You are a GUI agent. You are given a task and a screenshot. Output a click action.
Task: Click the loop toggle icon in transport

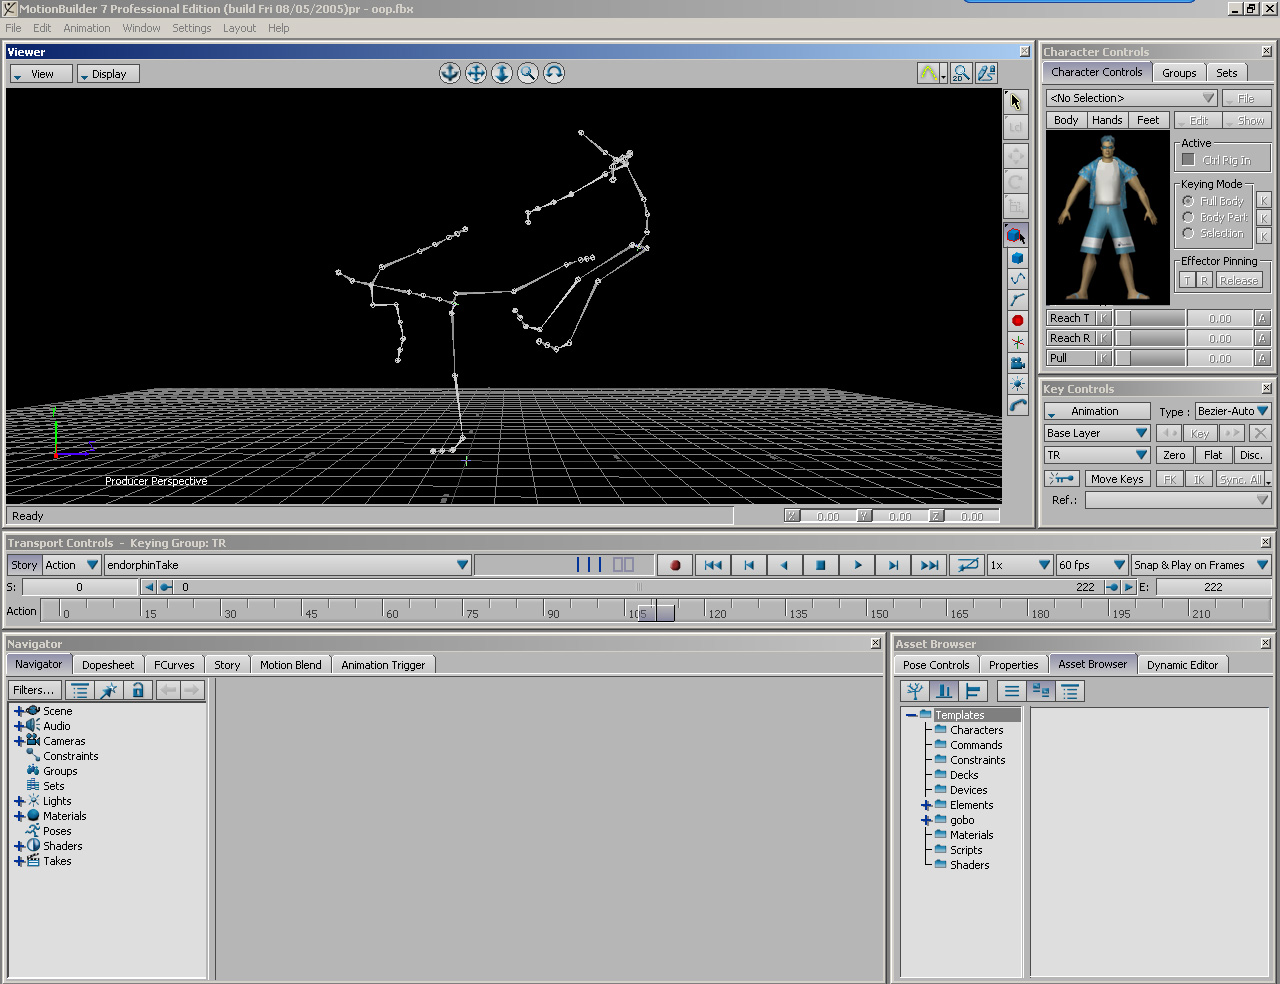(x=967, y=565)
